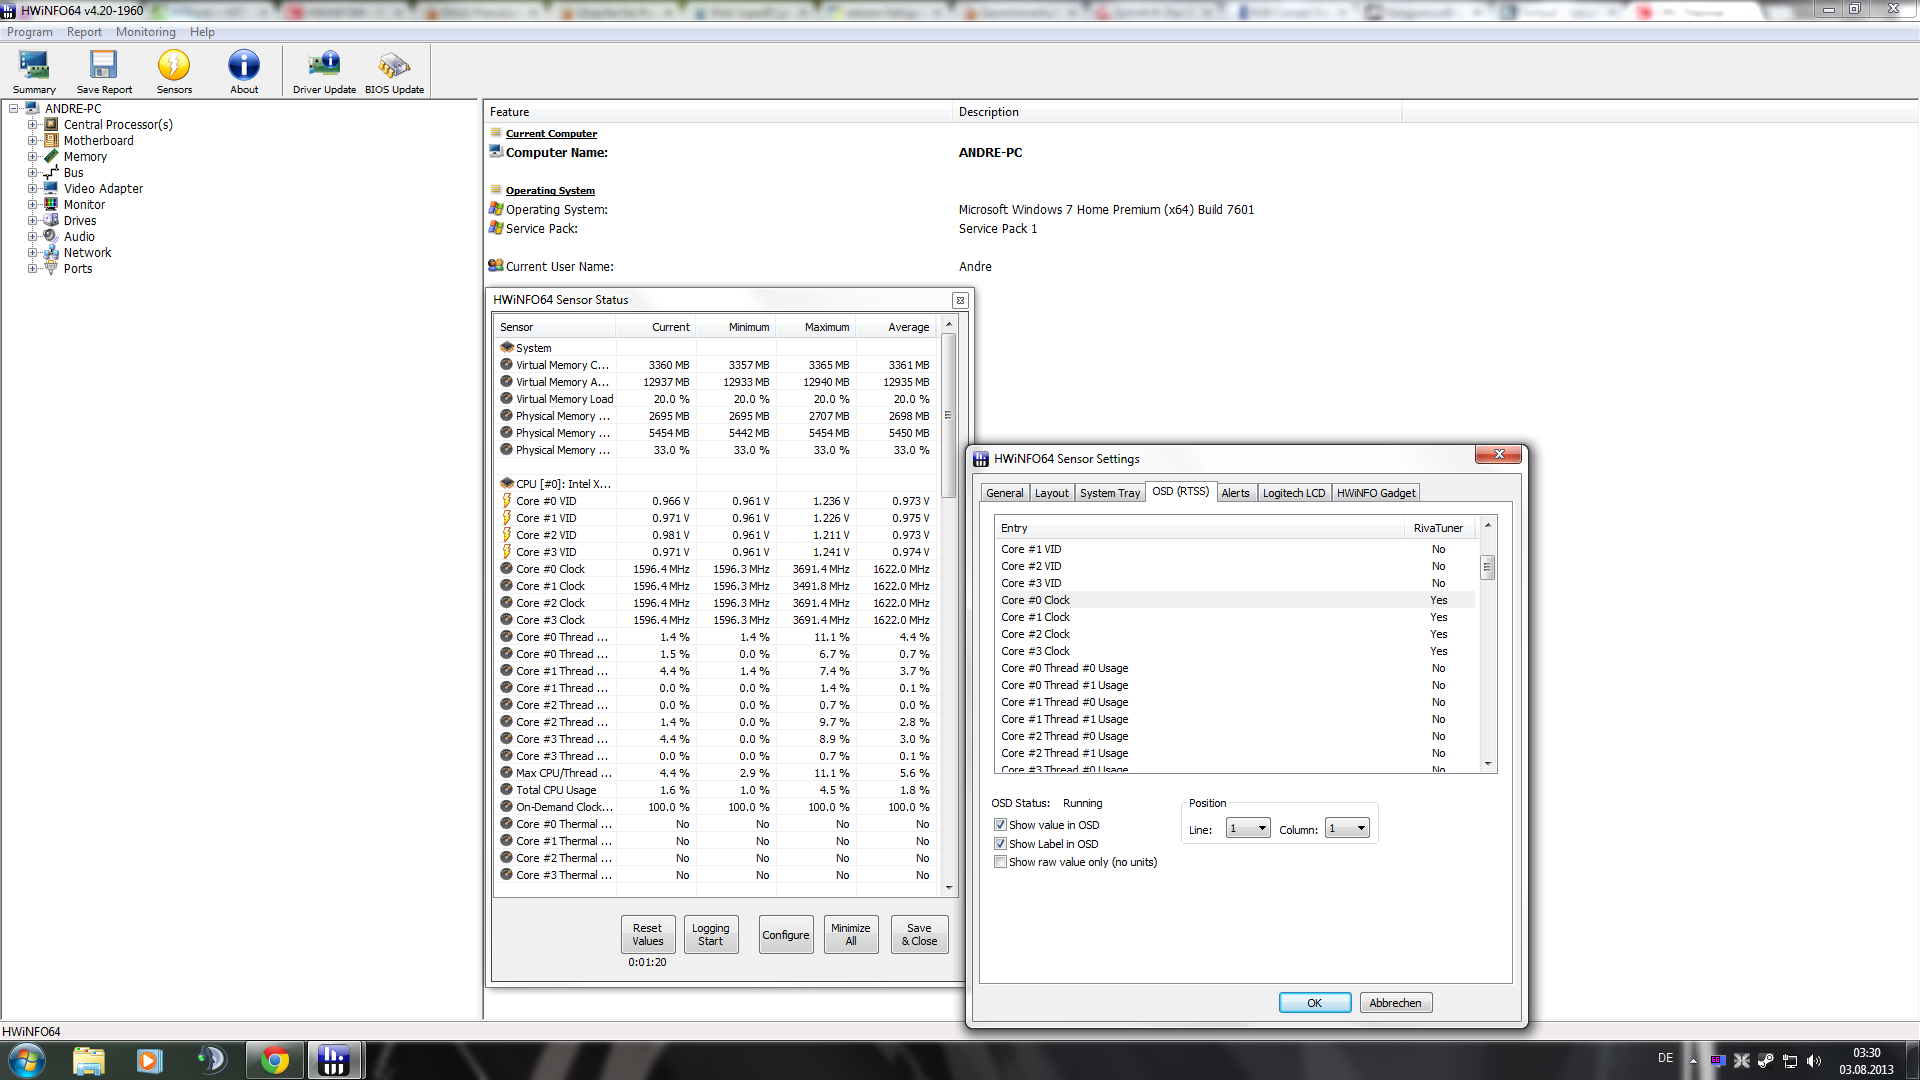Open the Column position dropdown
This screenshot has height=1080, width=1920.
(x=1347, y=829)
